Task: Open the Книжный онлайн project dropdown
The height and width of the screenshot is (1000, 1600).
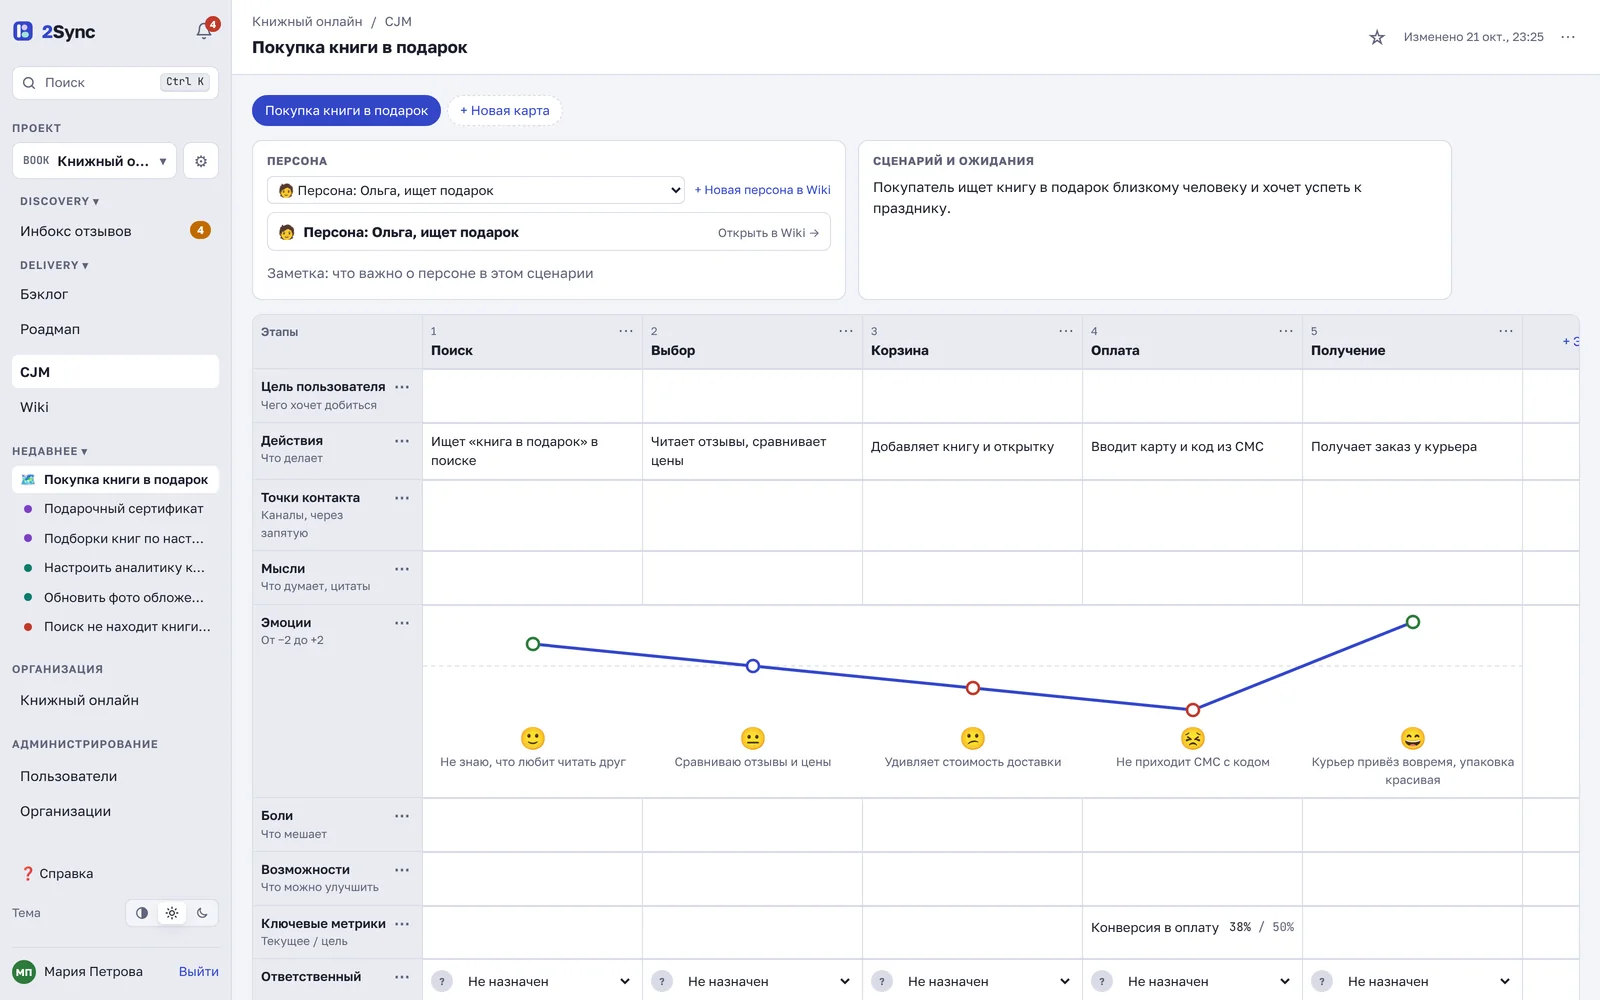Action: click(94, 161)
